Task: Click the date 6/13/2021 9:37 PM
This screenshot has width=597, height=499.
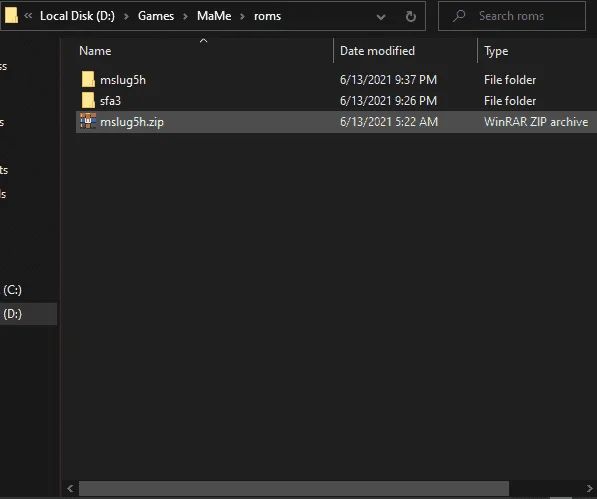Action: pos(388,80)
